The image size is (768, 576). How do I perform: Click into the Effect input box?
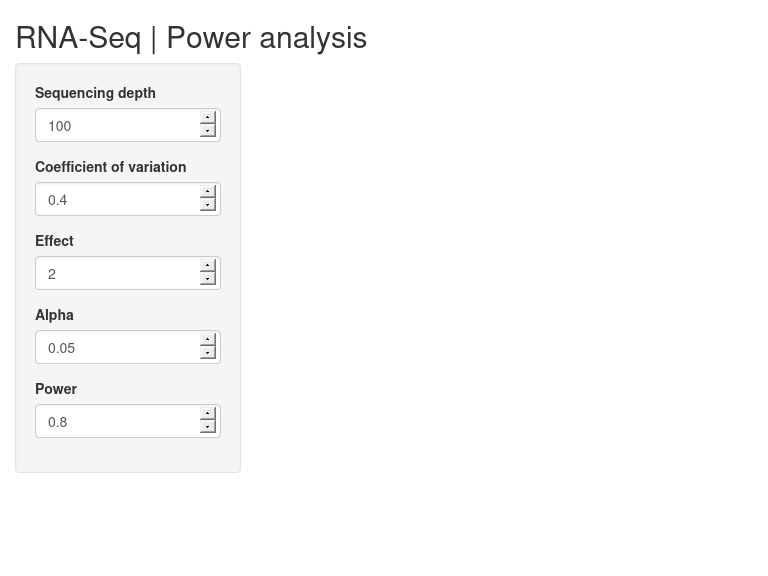point(118,273)
